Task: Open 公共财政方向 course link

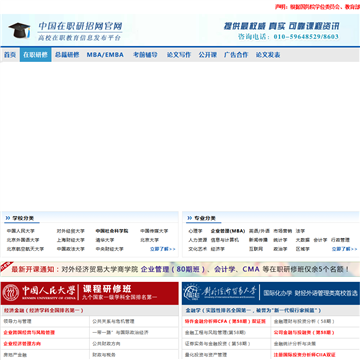Action: point(106,343)
